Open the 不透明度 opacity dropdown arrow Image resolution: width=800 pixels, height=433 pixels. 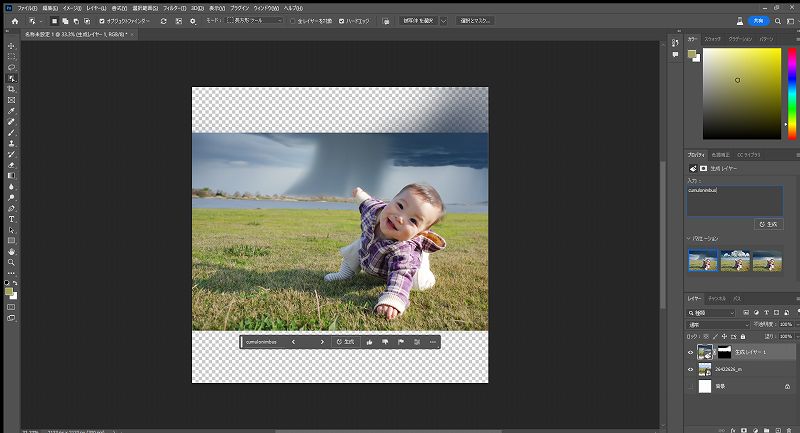pyautogui.click(x=796, y=324)
